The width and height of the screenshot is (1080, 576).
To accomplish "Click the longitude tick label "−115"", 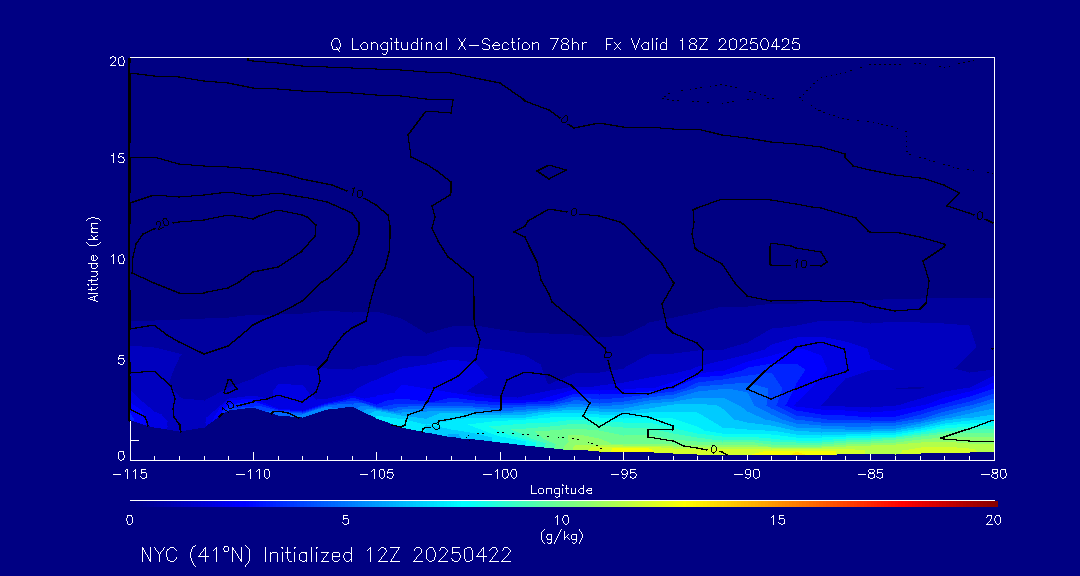I will (x=130, y=475).
